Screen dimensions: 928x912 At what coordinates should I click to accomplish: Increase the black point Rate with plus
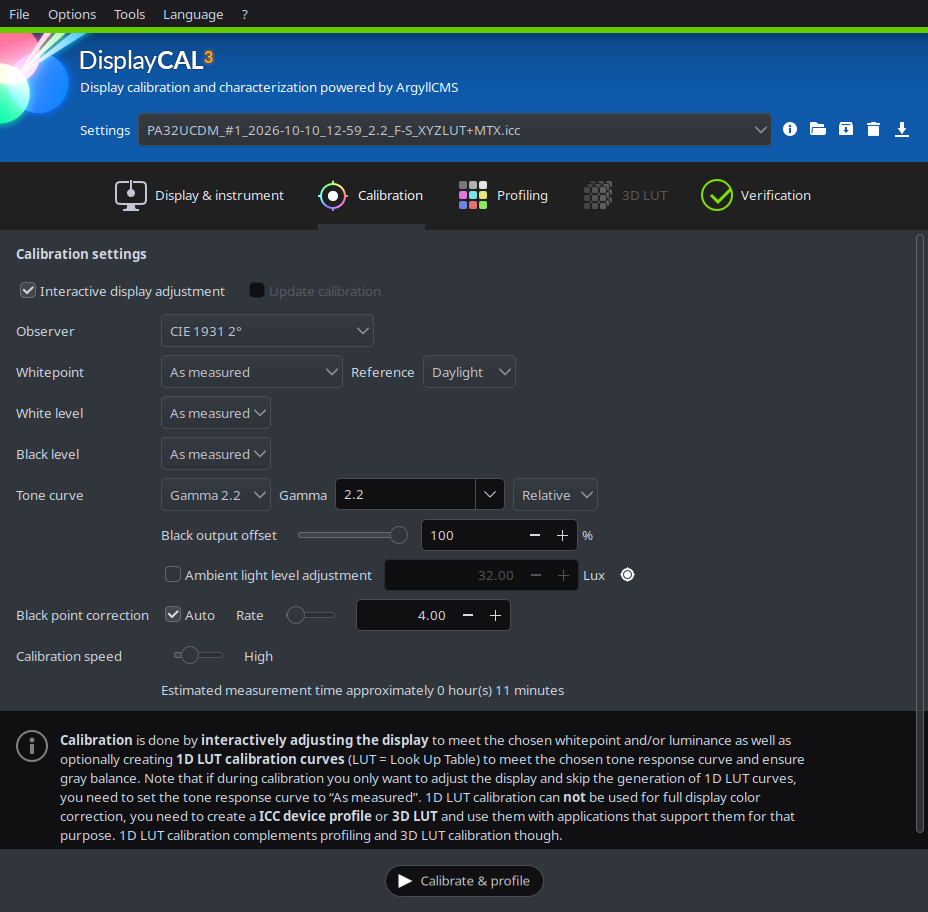[495, 615]
